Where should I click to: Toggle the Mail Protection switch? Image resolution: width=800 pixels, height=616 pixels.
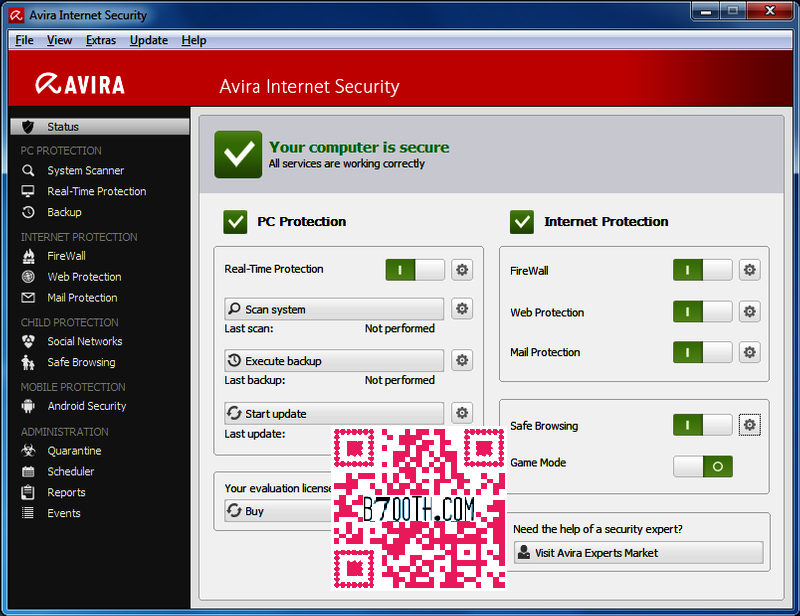tap(703, 352)
